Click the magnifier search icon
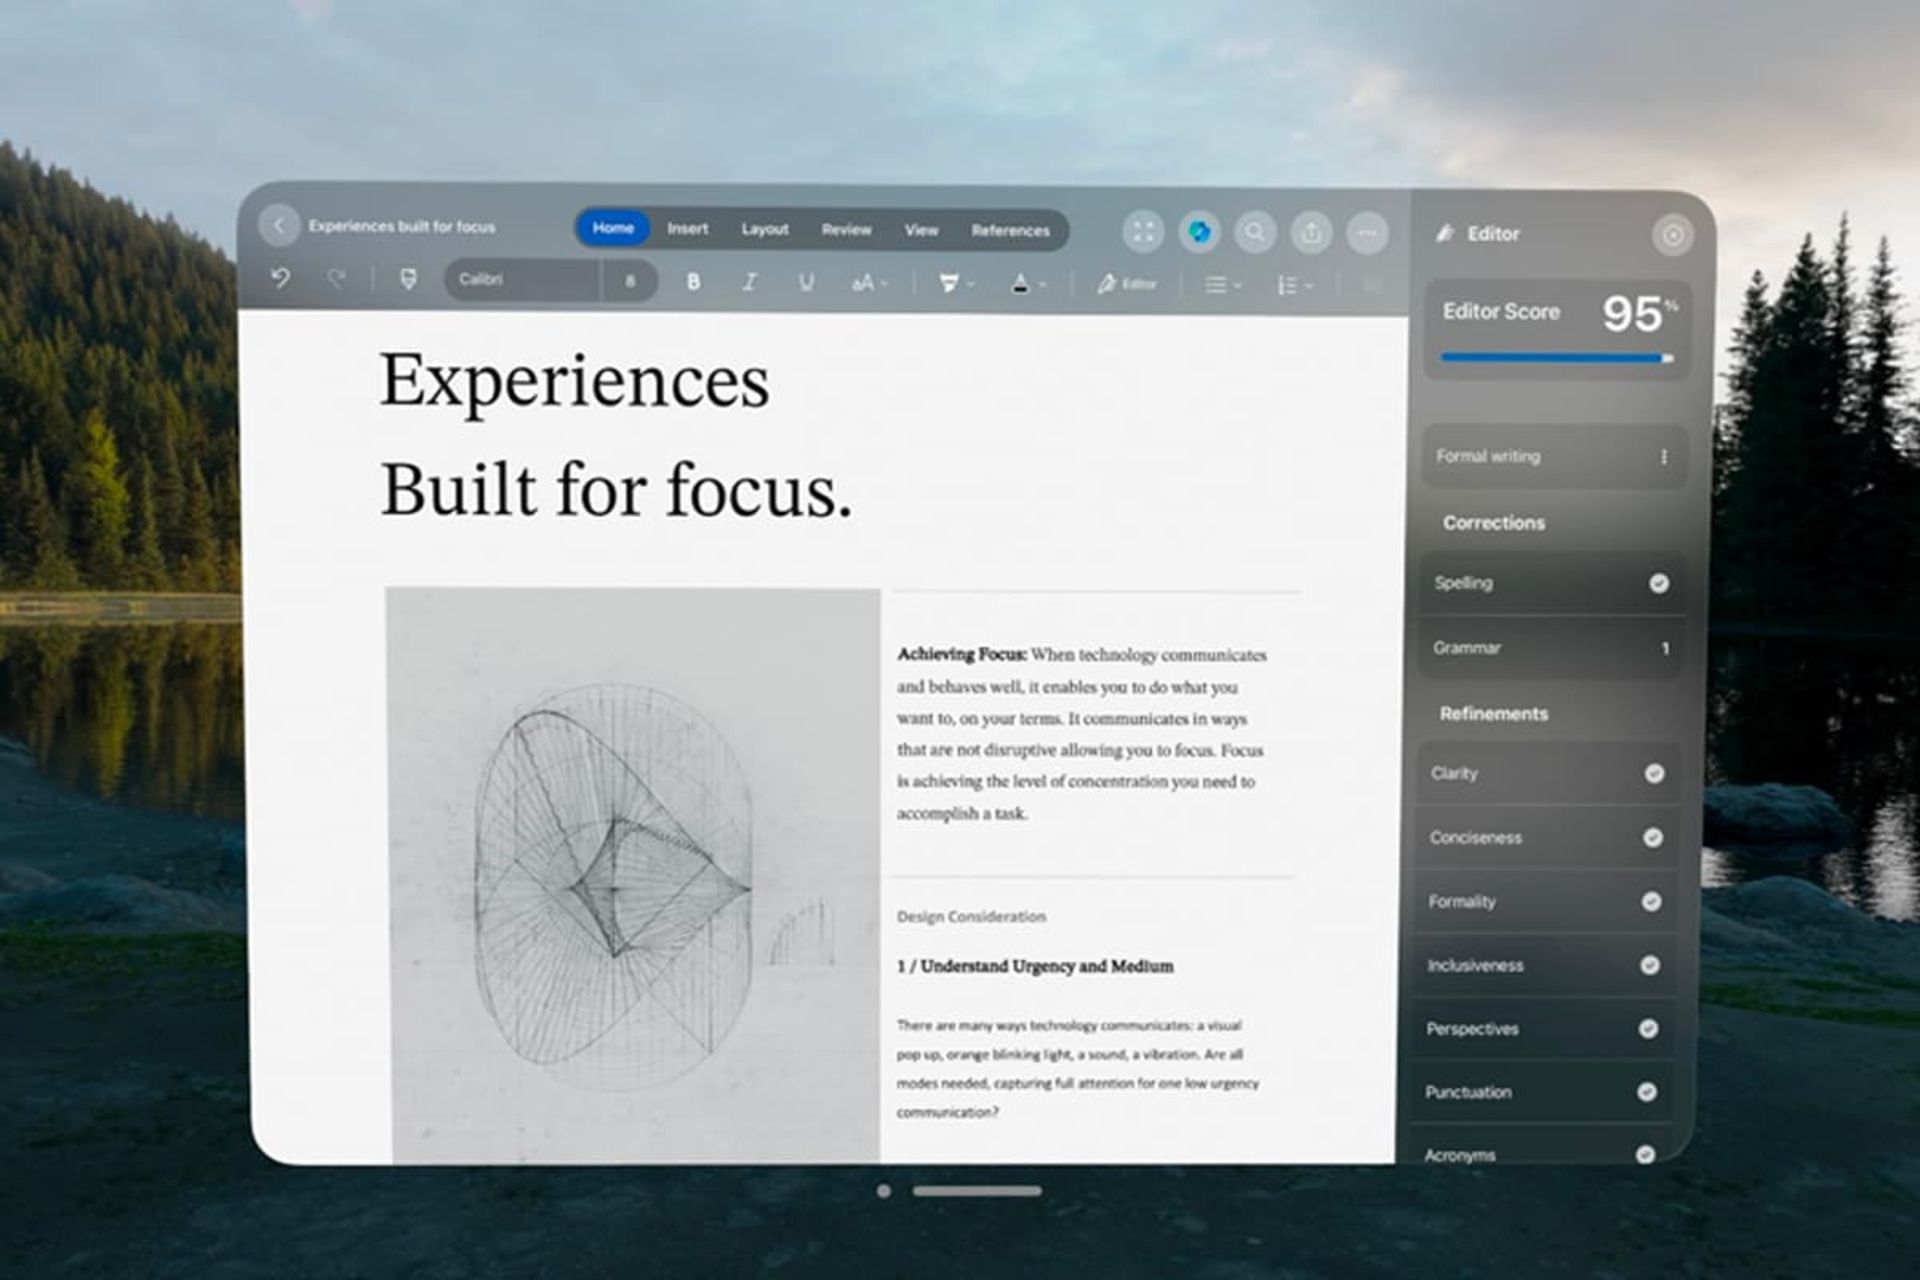1920x1280 pixels. click(1255, 233)
